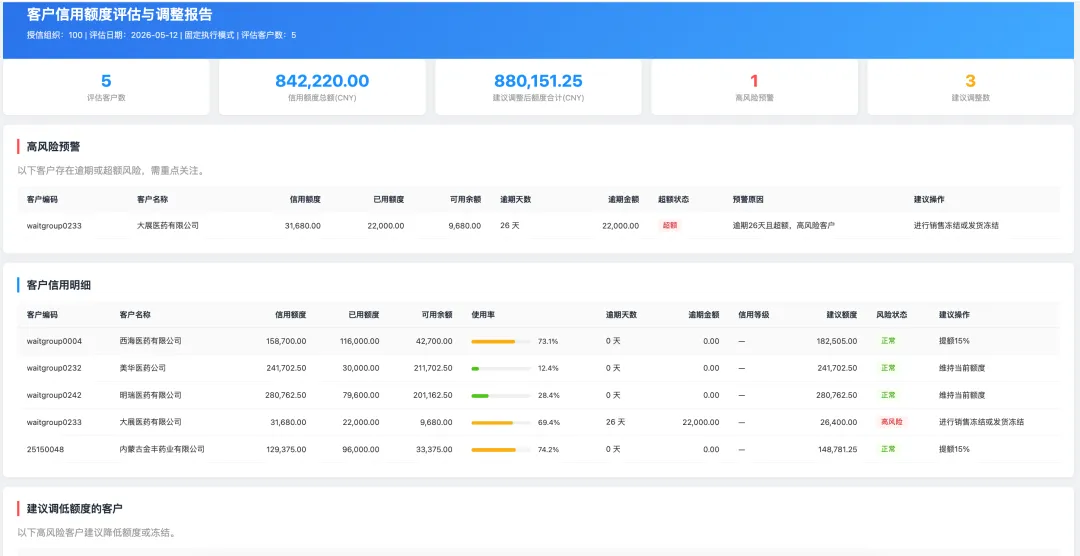Viewport: 1080px width, 556px height.
Task: Select customer code waitgroup0004 row
Action: pyautogui.click(x=539, y=341)
